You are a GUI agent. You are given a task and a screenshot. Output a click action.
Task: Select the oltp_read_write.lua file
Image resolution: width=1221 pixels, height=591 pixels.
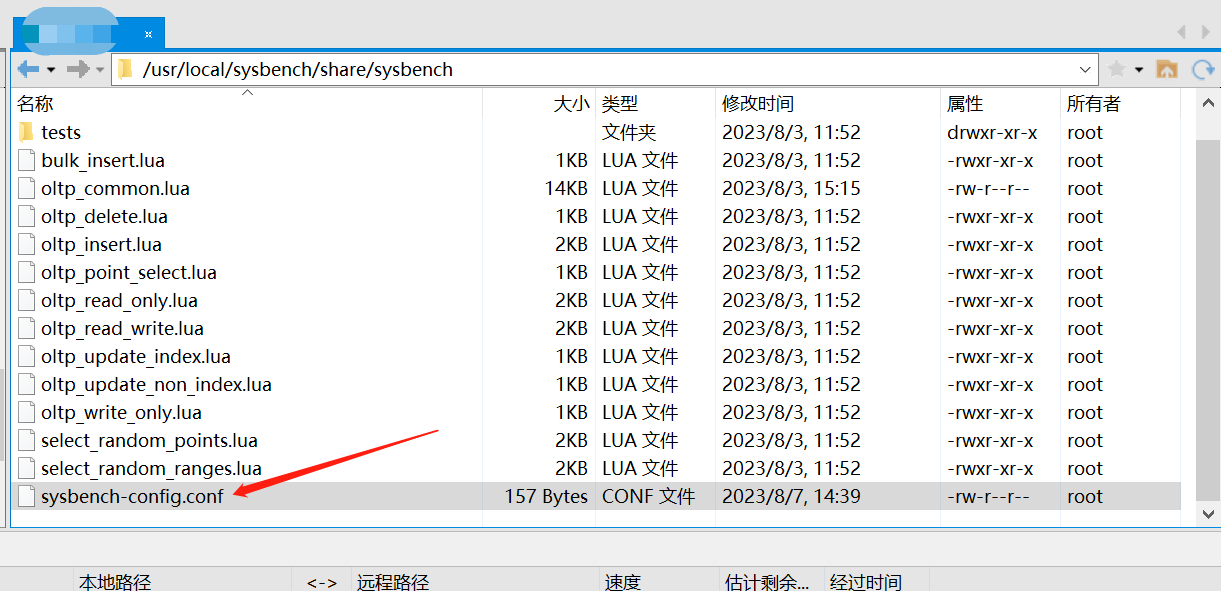pos(122,328)
